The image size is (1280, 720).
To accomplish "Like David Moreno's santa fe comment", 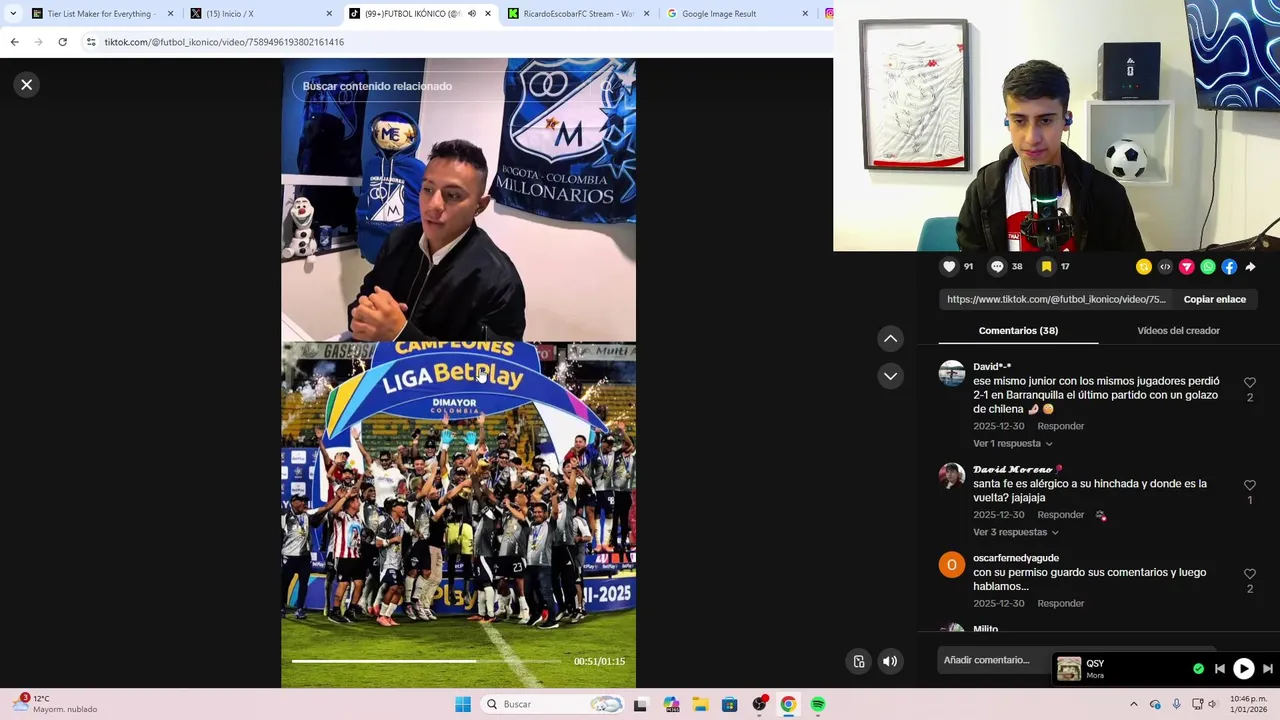I will [x=1250, y=485].
